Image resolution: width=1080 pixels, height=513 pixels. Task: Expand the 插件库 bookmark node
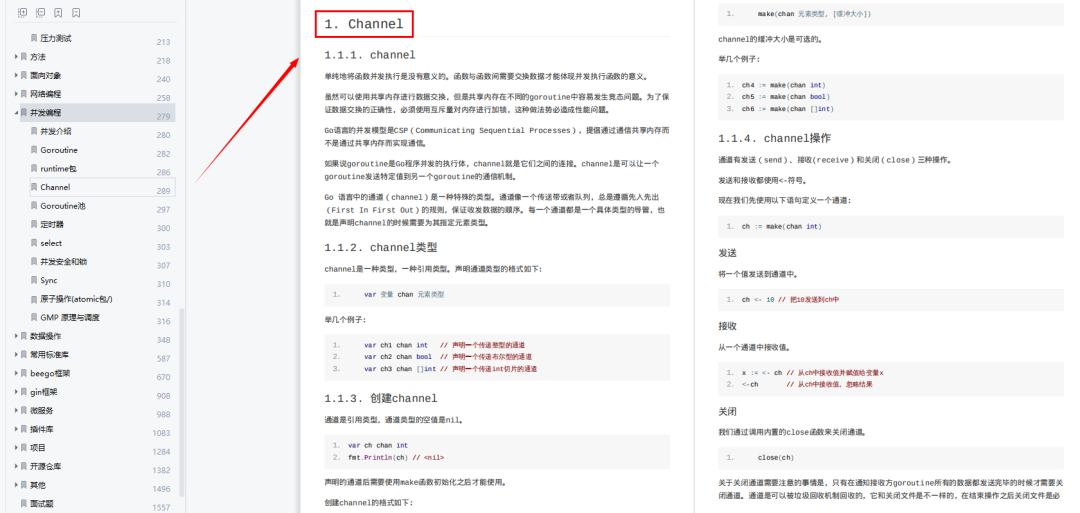16,429
